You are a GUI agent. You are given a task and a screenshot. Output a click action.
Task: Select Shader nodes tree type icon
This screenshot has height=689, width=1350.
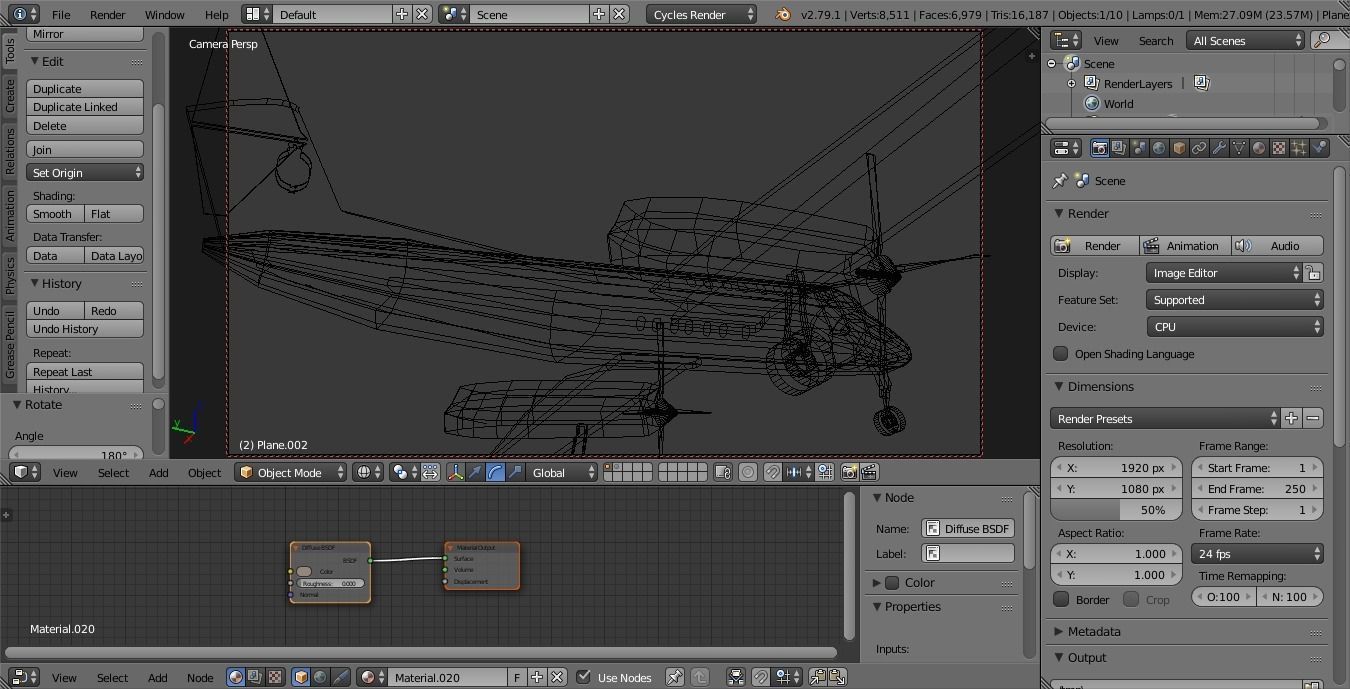click(x=235, y=677)
